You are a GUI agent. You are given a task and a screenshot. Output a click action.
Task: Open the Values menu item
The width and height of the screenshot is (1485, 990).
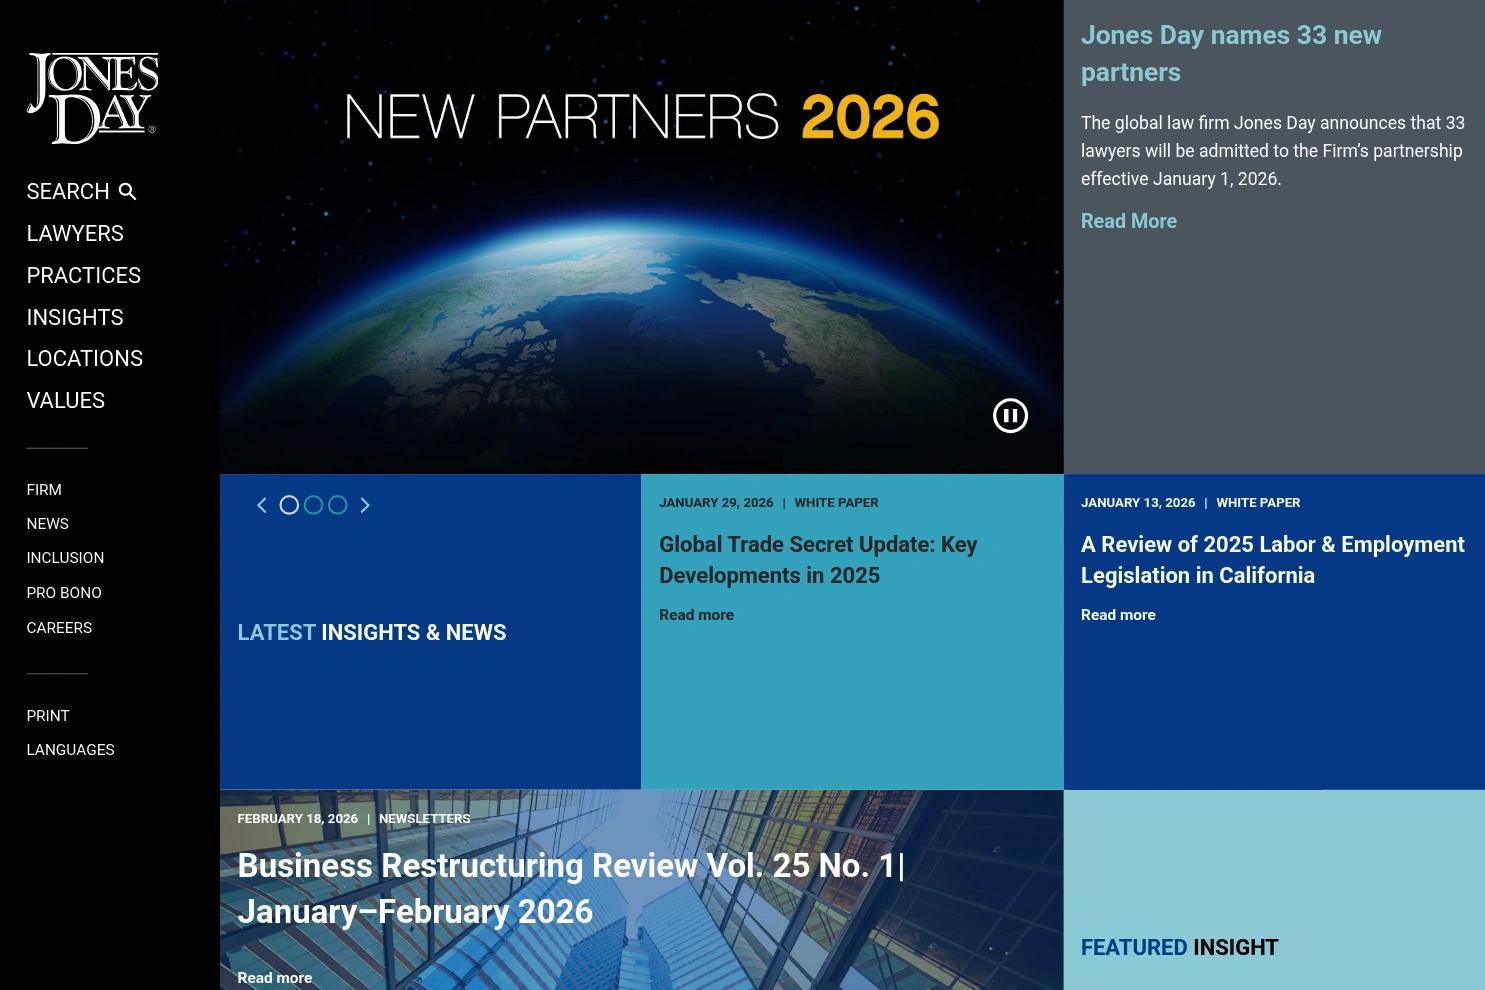tap(65, 400)
